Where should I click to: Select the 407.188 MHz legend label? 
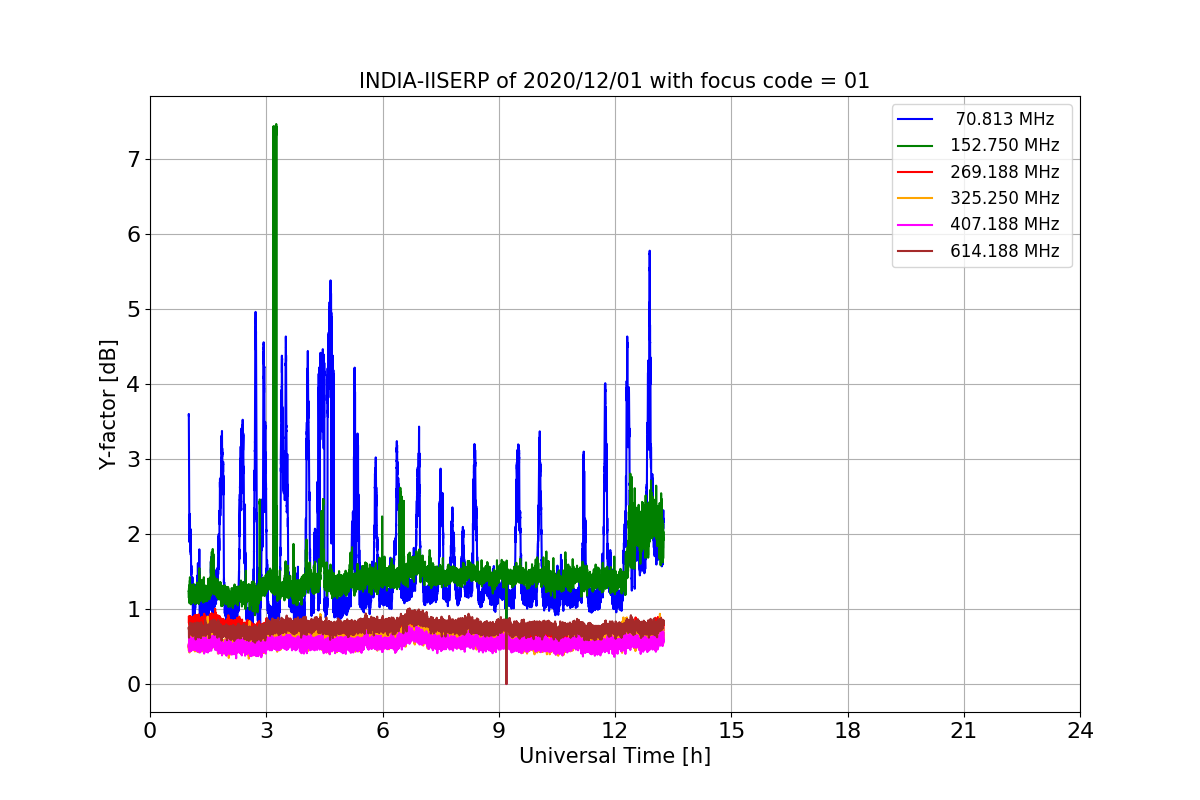tap(1004, 225)
